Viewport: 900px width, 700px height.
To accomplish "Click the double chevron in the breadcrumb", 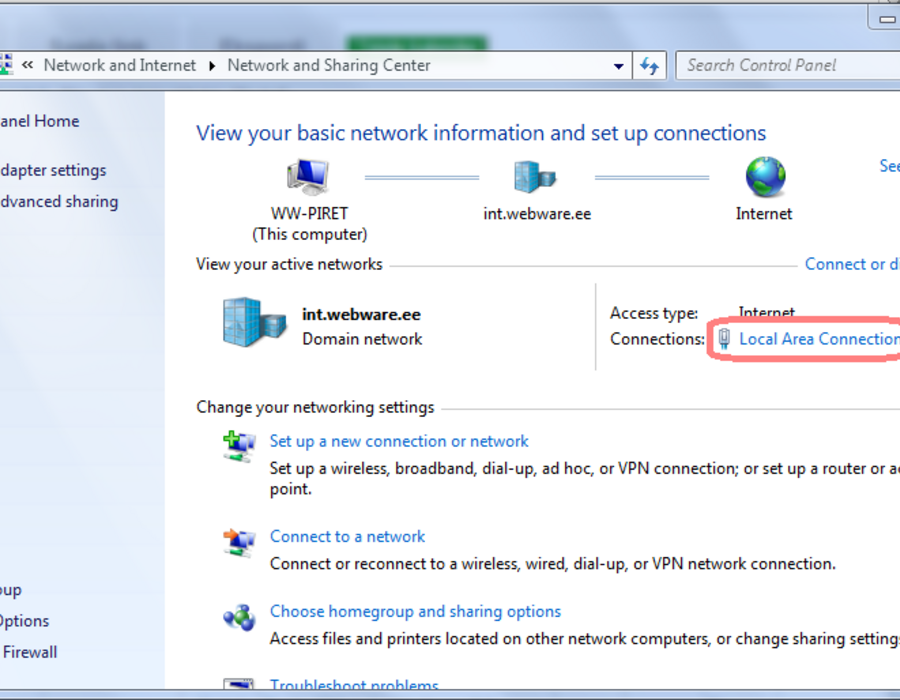I will click(27, 65).
